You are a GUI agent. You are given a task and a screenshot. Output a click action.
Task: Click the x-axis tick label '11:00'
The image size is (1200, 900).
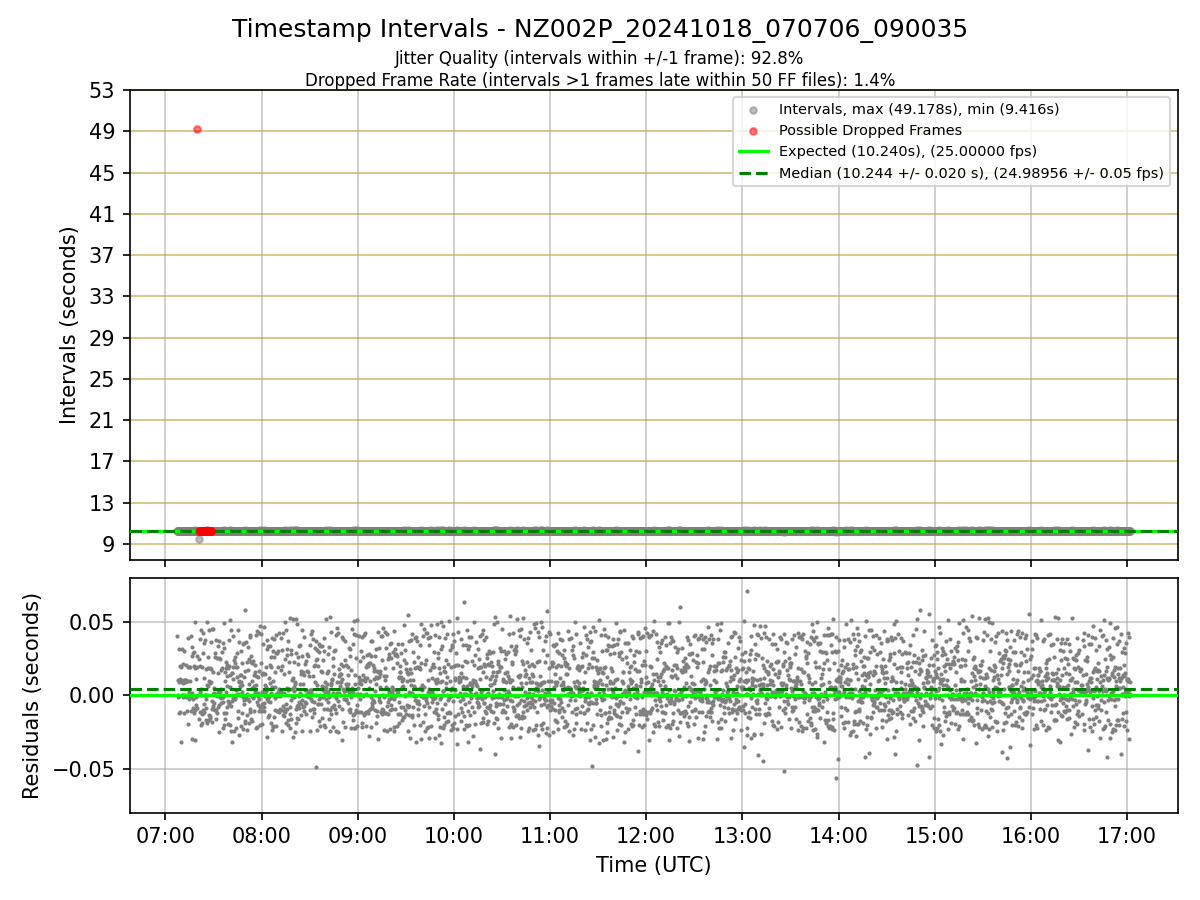[x=550, y=835]
